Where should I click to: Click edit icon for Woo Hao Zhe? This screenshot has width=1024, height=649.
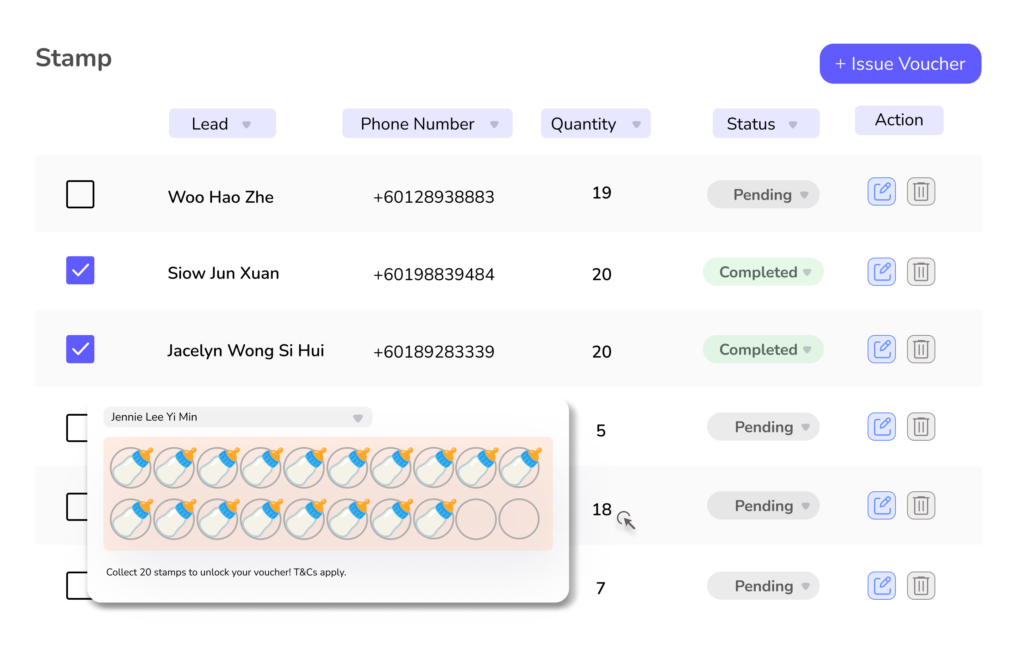881,192
